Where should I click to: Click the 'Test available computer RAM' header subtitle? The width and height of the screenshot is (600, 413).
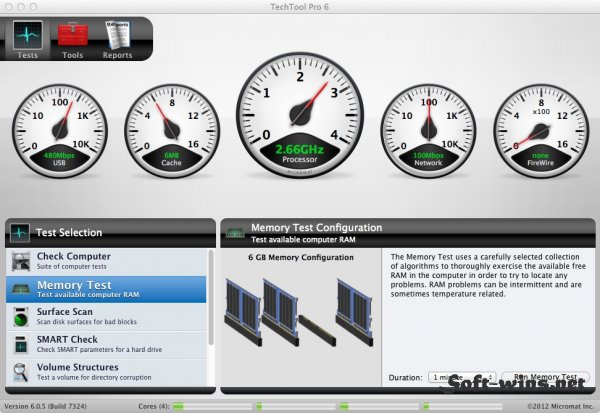(x=303, y=240)
